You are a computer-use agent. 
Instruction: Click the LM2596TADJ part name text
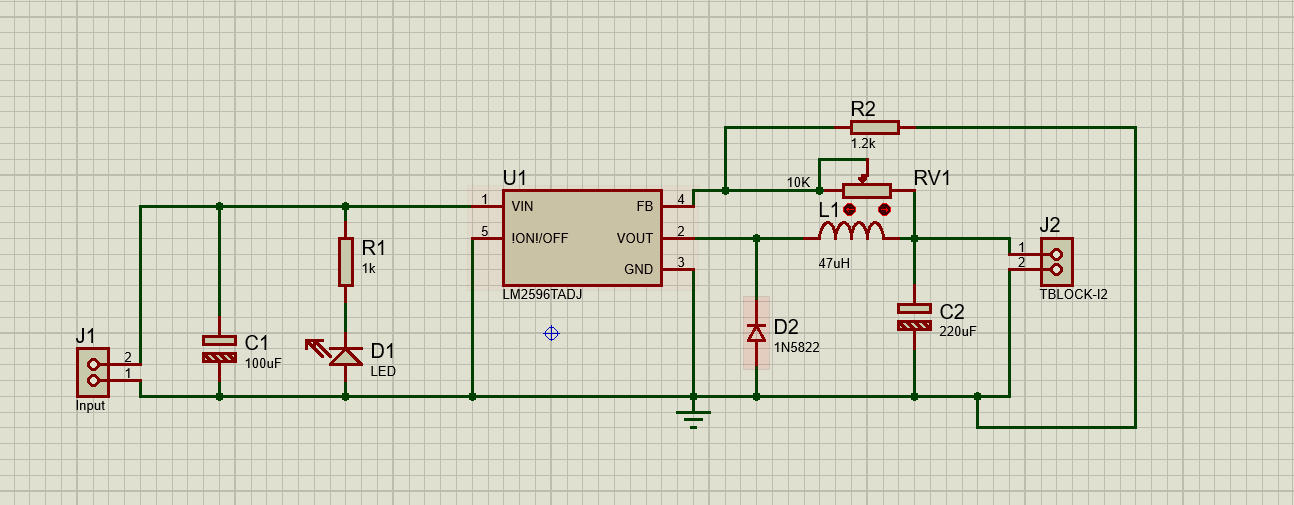[x=542, y=297]
